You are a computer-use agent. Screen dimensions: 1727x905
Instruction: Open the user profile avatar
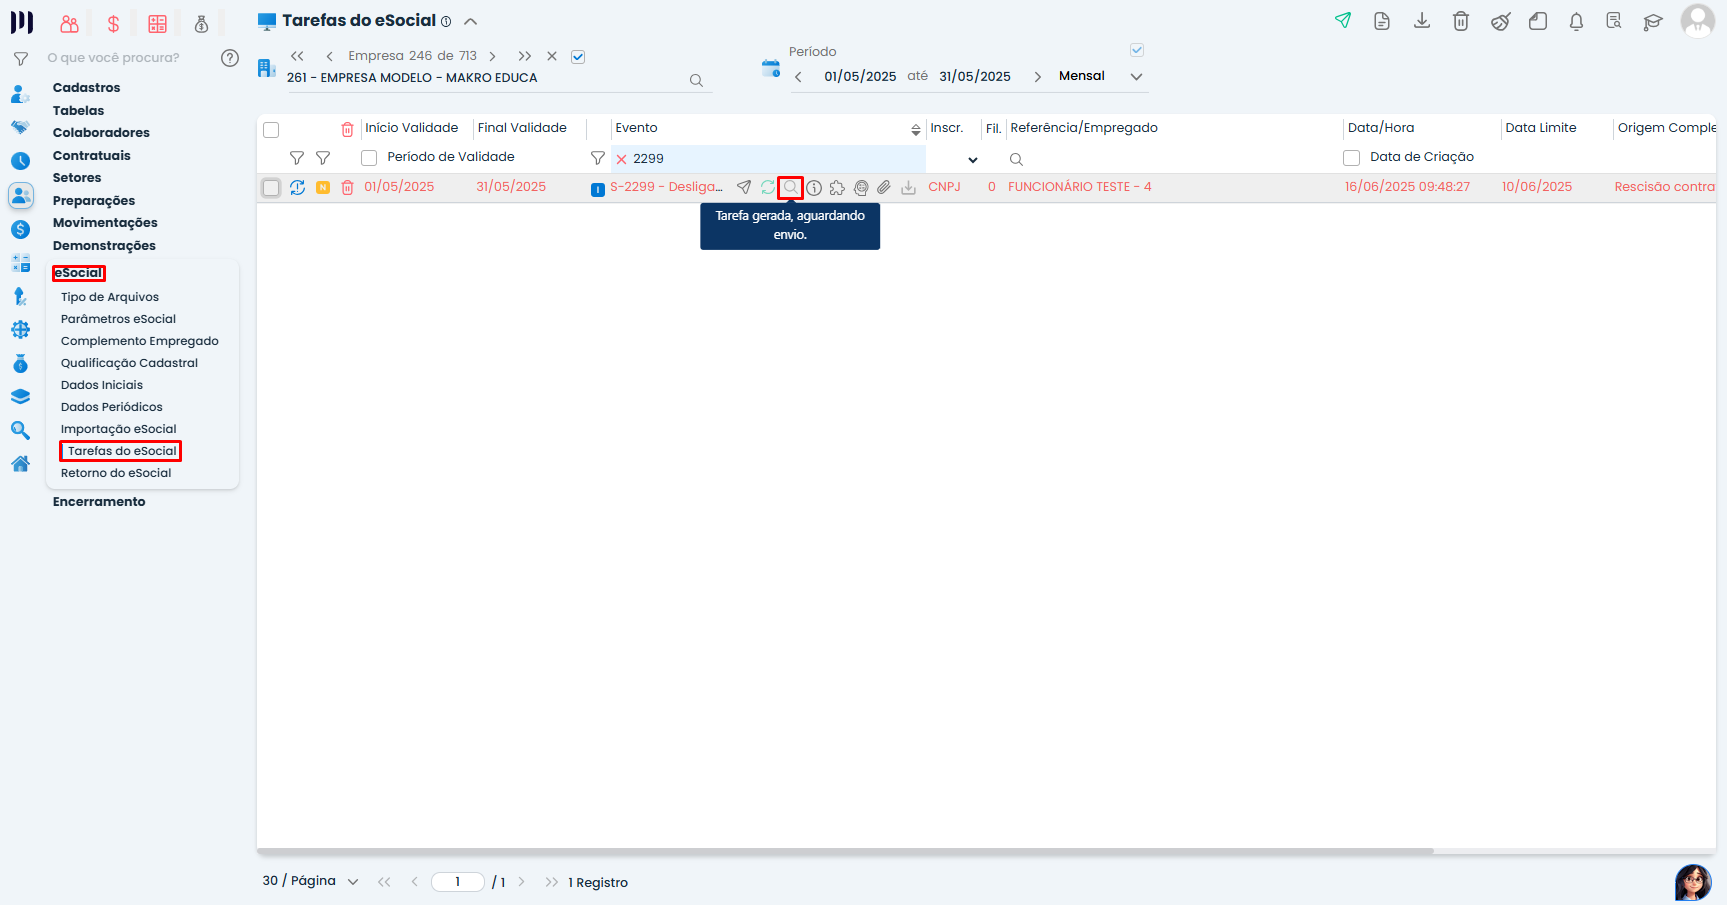tap(1698, 21)
